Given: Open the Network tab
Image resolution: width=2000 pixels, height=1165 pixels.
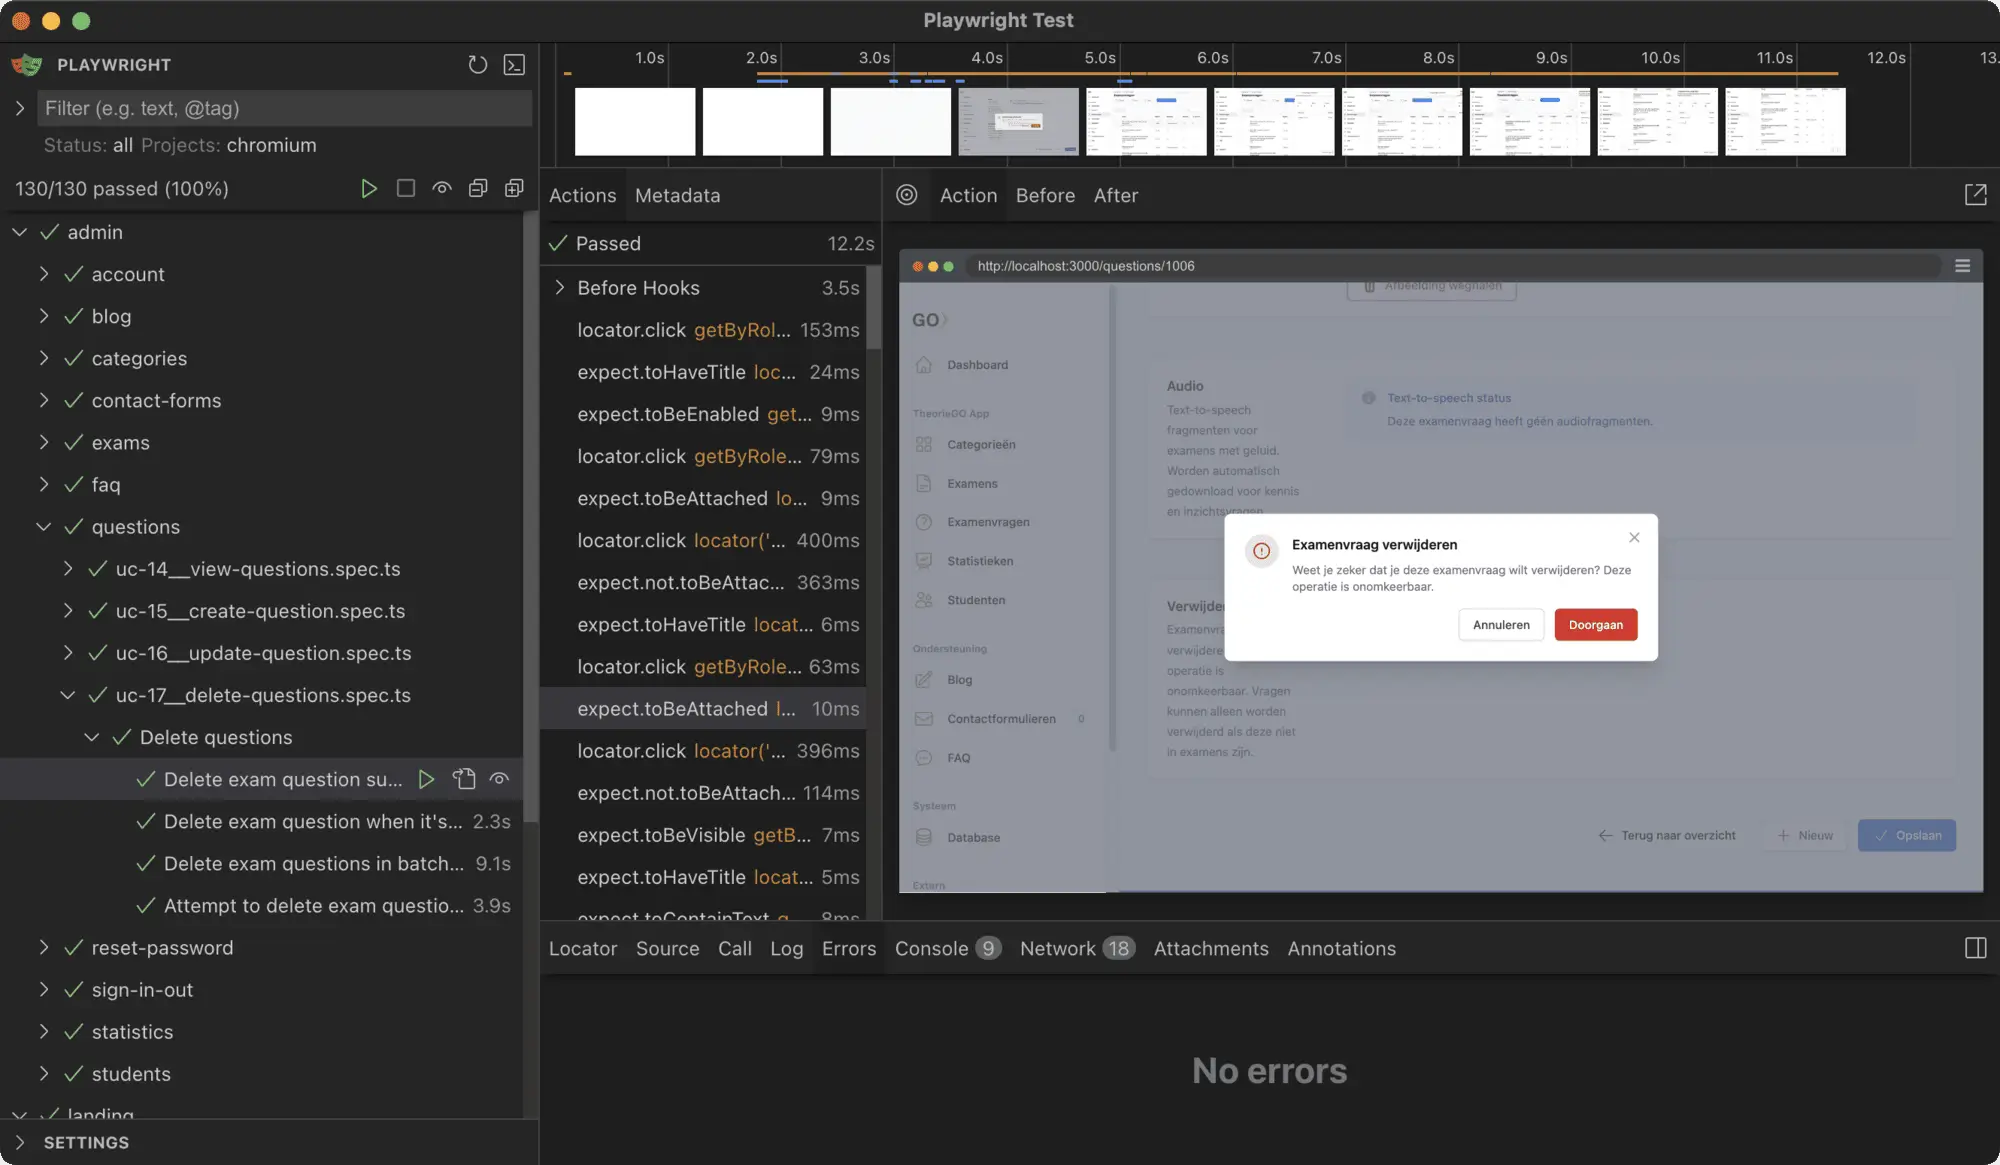Looking at the screenshot, I should pos(1059,948).
